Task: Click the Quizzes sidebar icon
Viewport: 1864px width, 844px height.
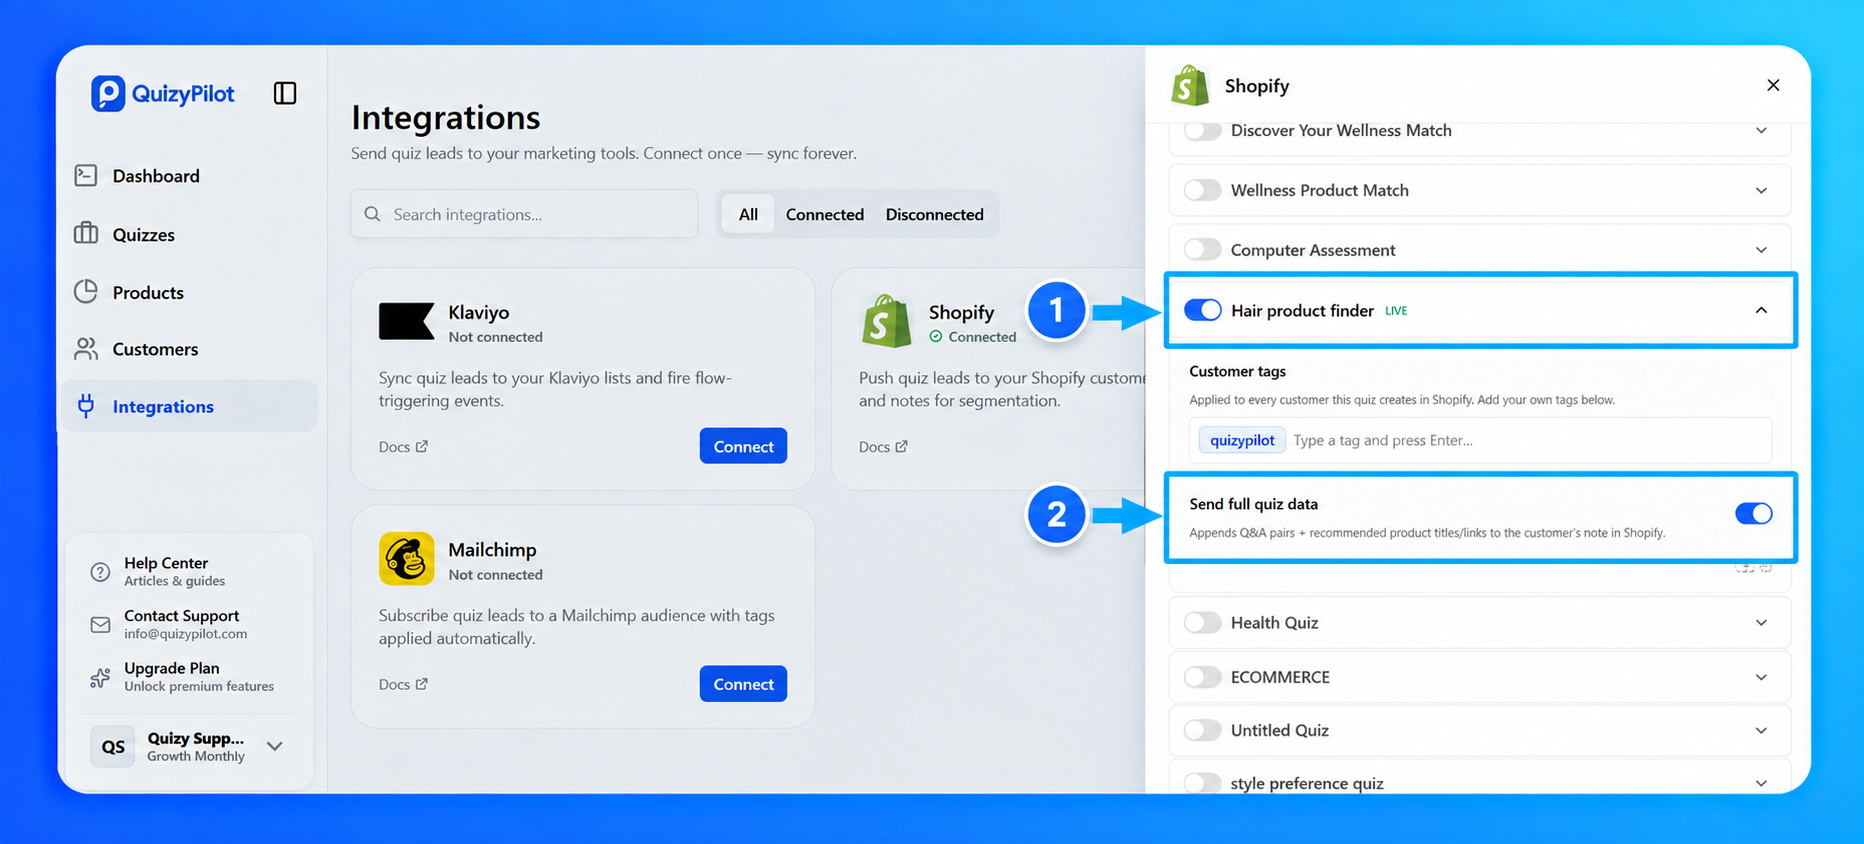Action: (86, 234)
